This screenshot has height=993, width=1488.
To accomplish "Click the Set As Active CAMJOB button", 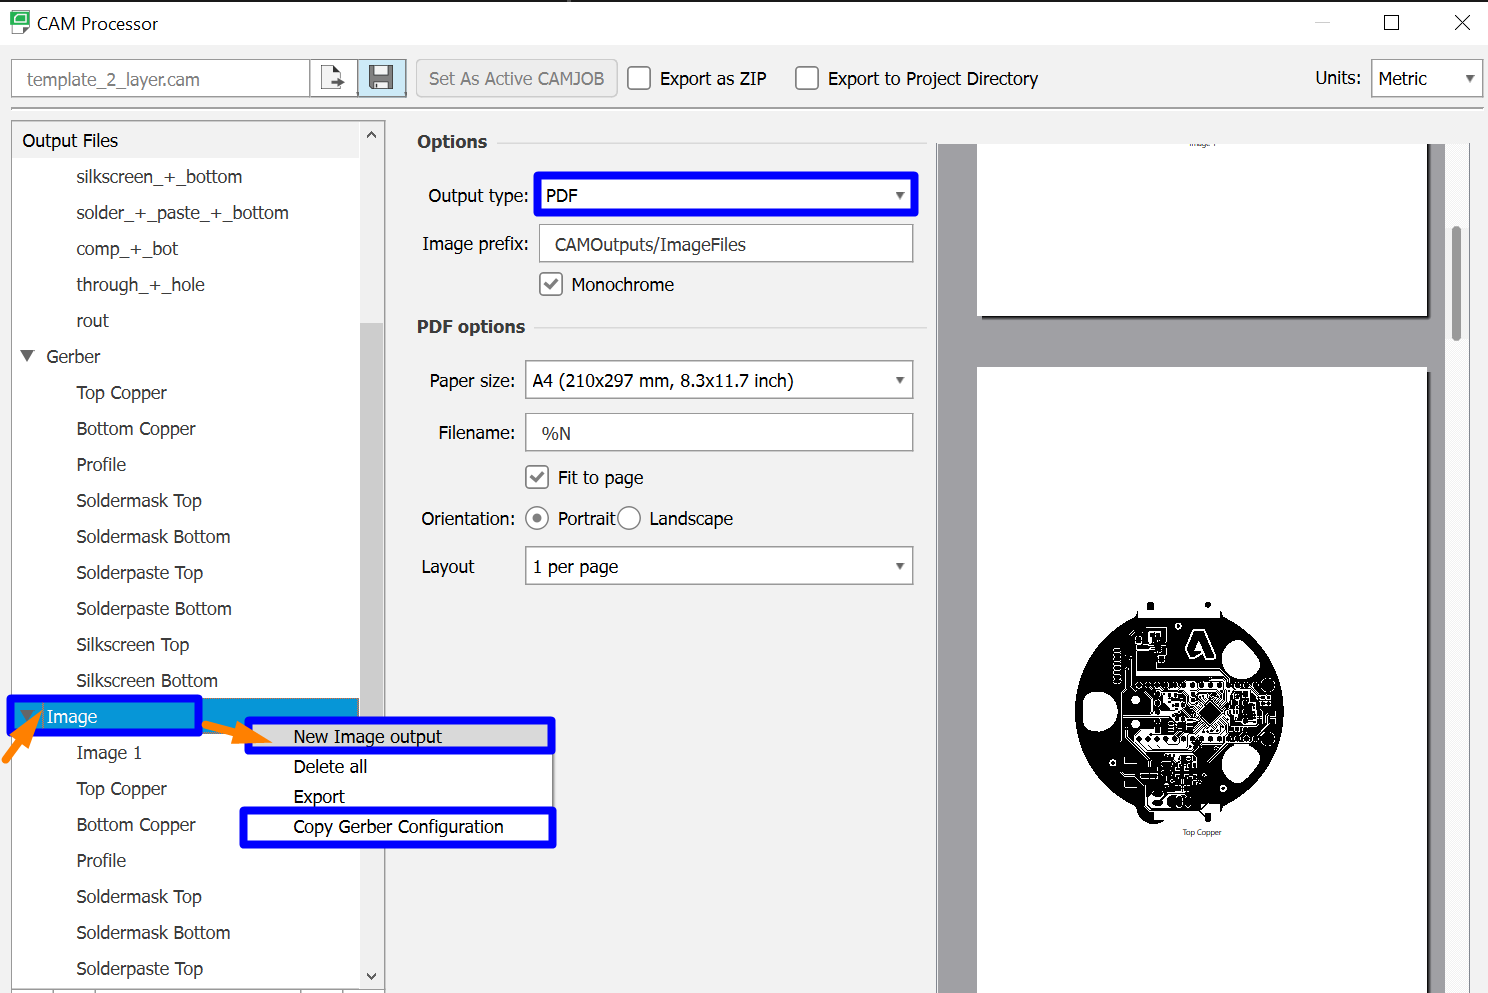I will 516,77.
